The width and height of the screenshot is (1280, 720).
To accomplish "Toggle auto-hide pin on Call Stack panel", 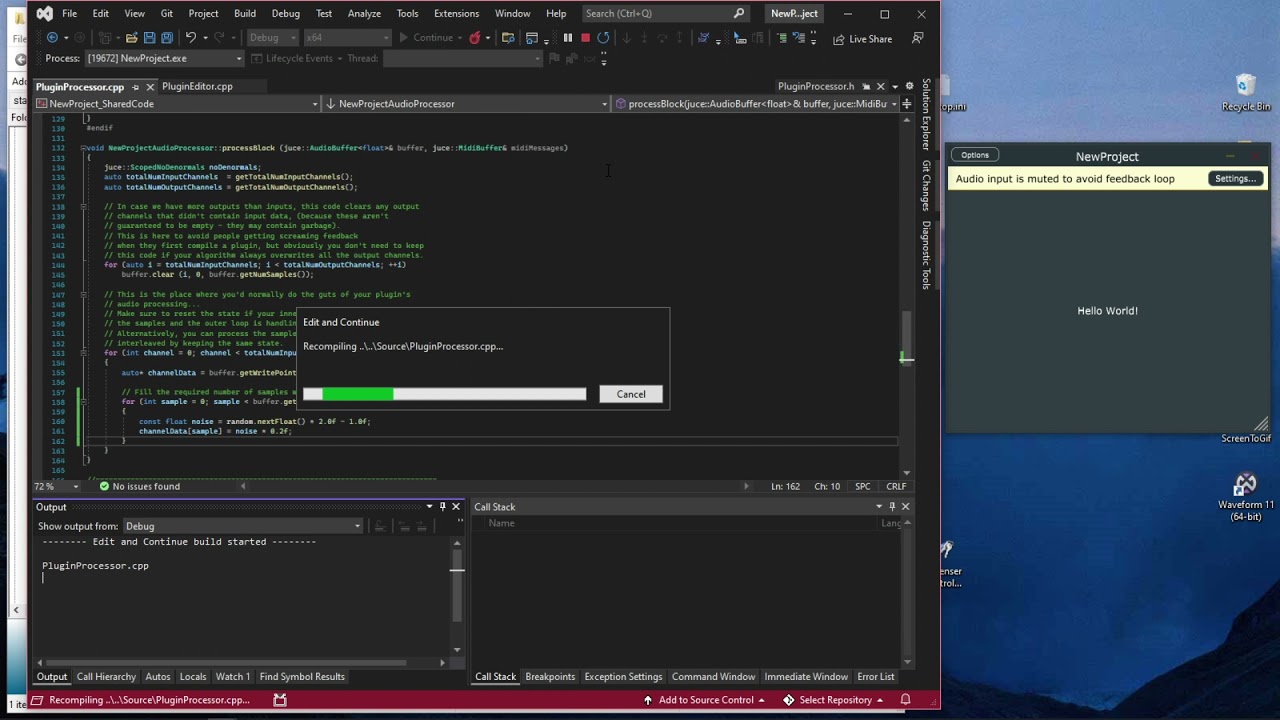I will tap(892, 507).
